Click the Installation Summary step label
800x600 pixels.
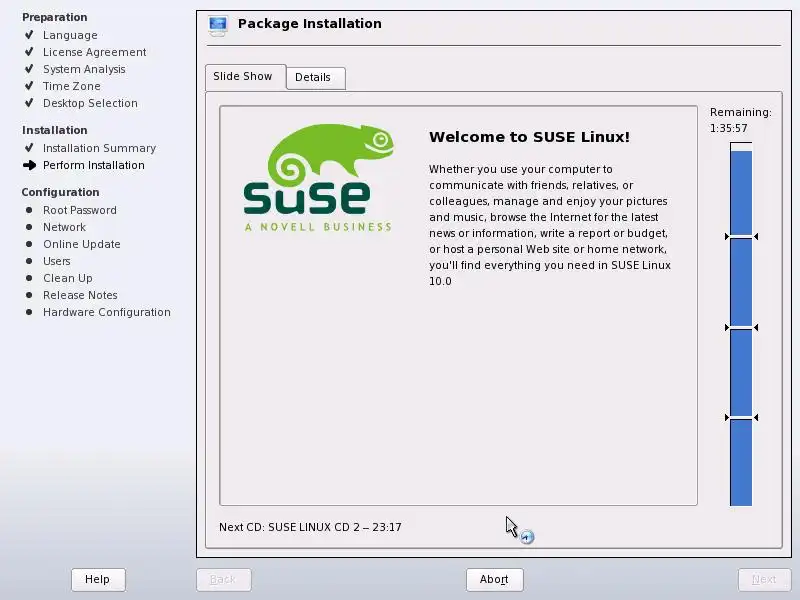(99, 148)
